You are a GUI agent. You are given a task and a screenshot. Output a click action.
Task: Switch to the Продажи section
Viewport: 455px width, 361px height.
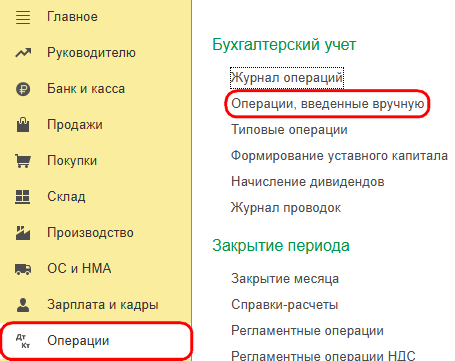75,125
